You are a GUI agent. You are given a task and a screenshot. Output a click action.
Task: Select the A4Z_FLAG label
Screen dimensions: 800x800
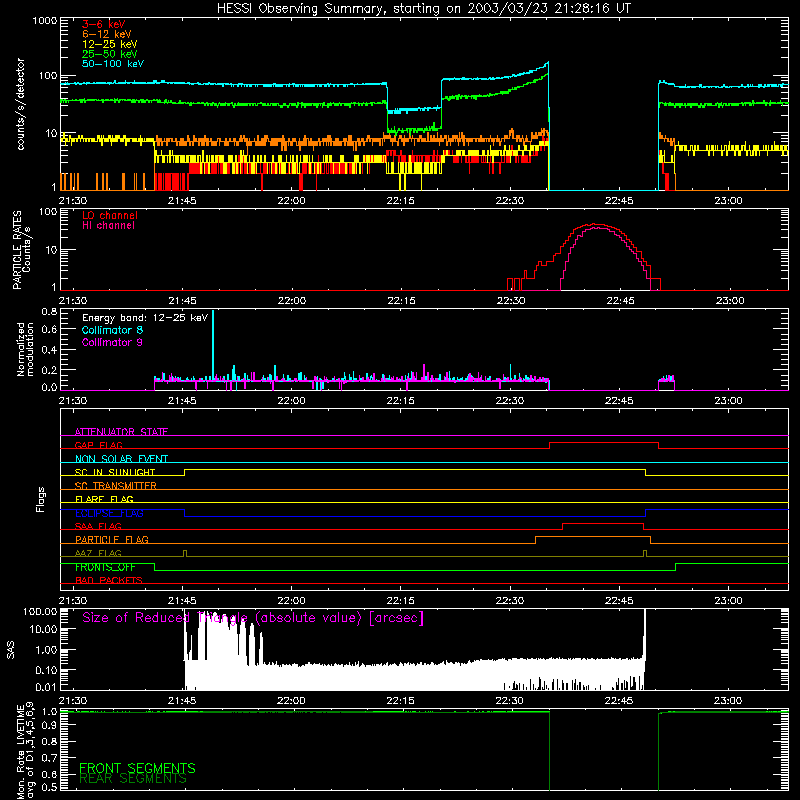click(98, 553)
